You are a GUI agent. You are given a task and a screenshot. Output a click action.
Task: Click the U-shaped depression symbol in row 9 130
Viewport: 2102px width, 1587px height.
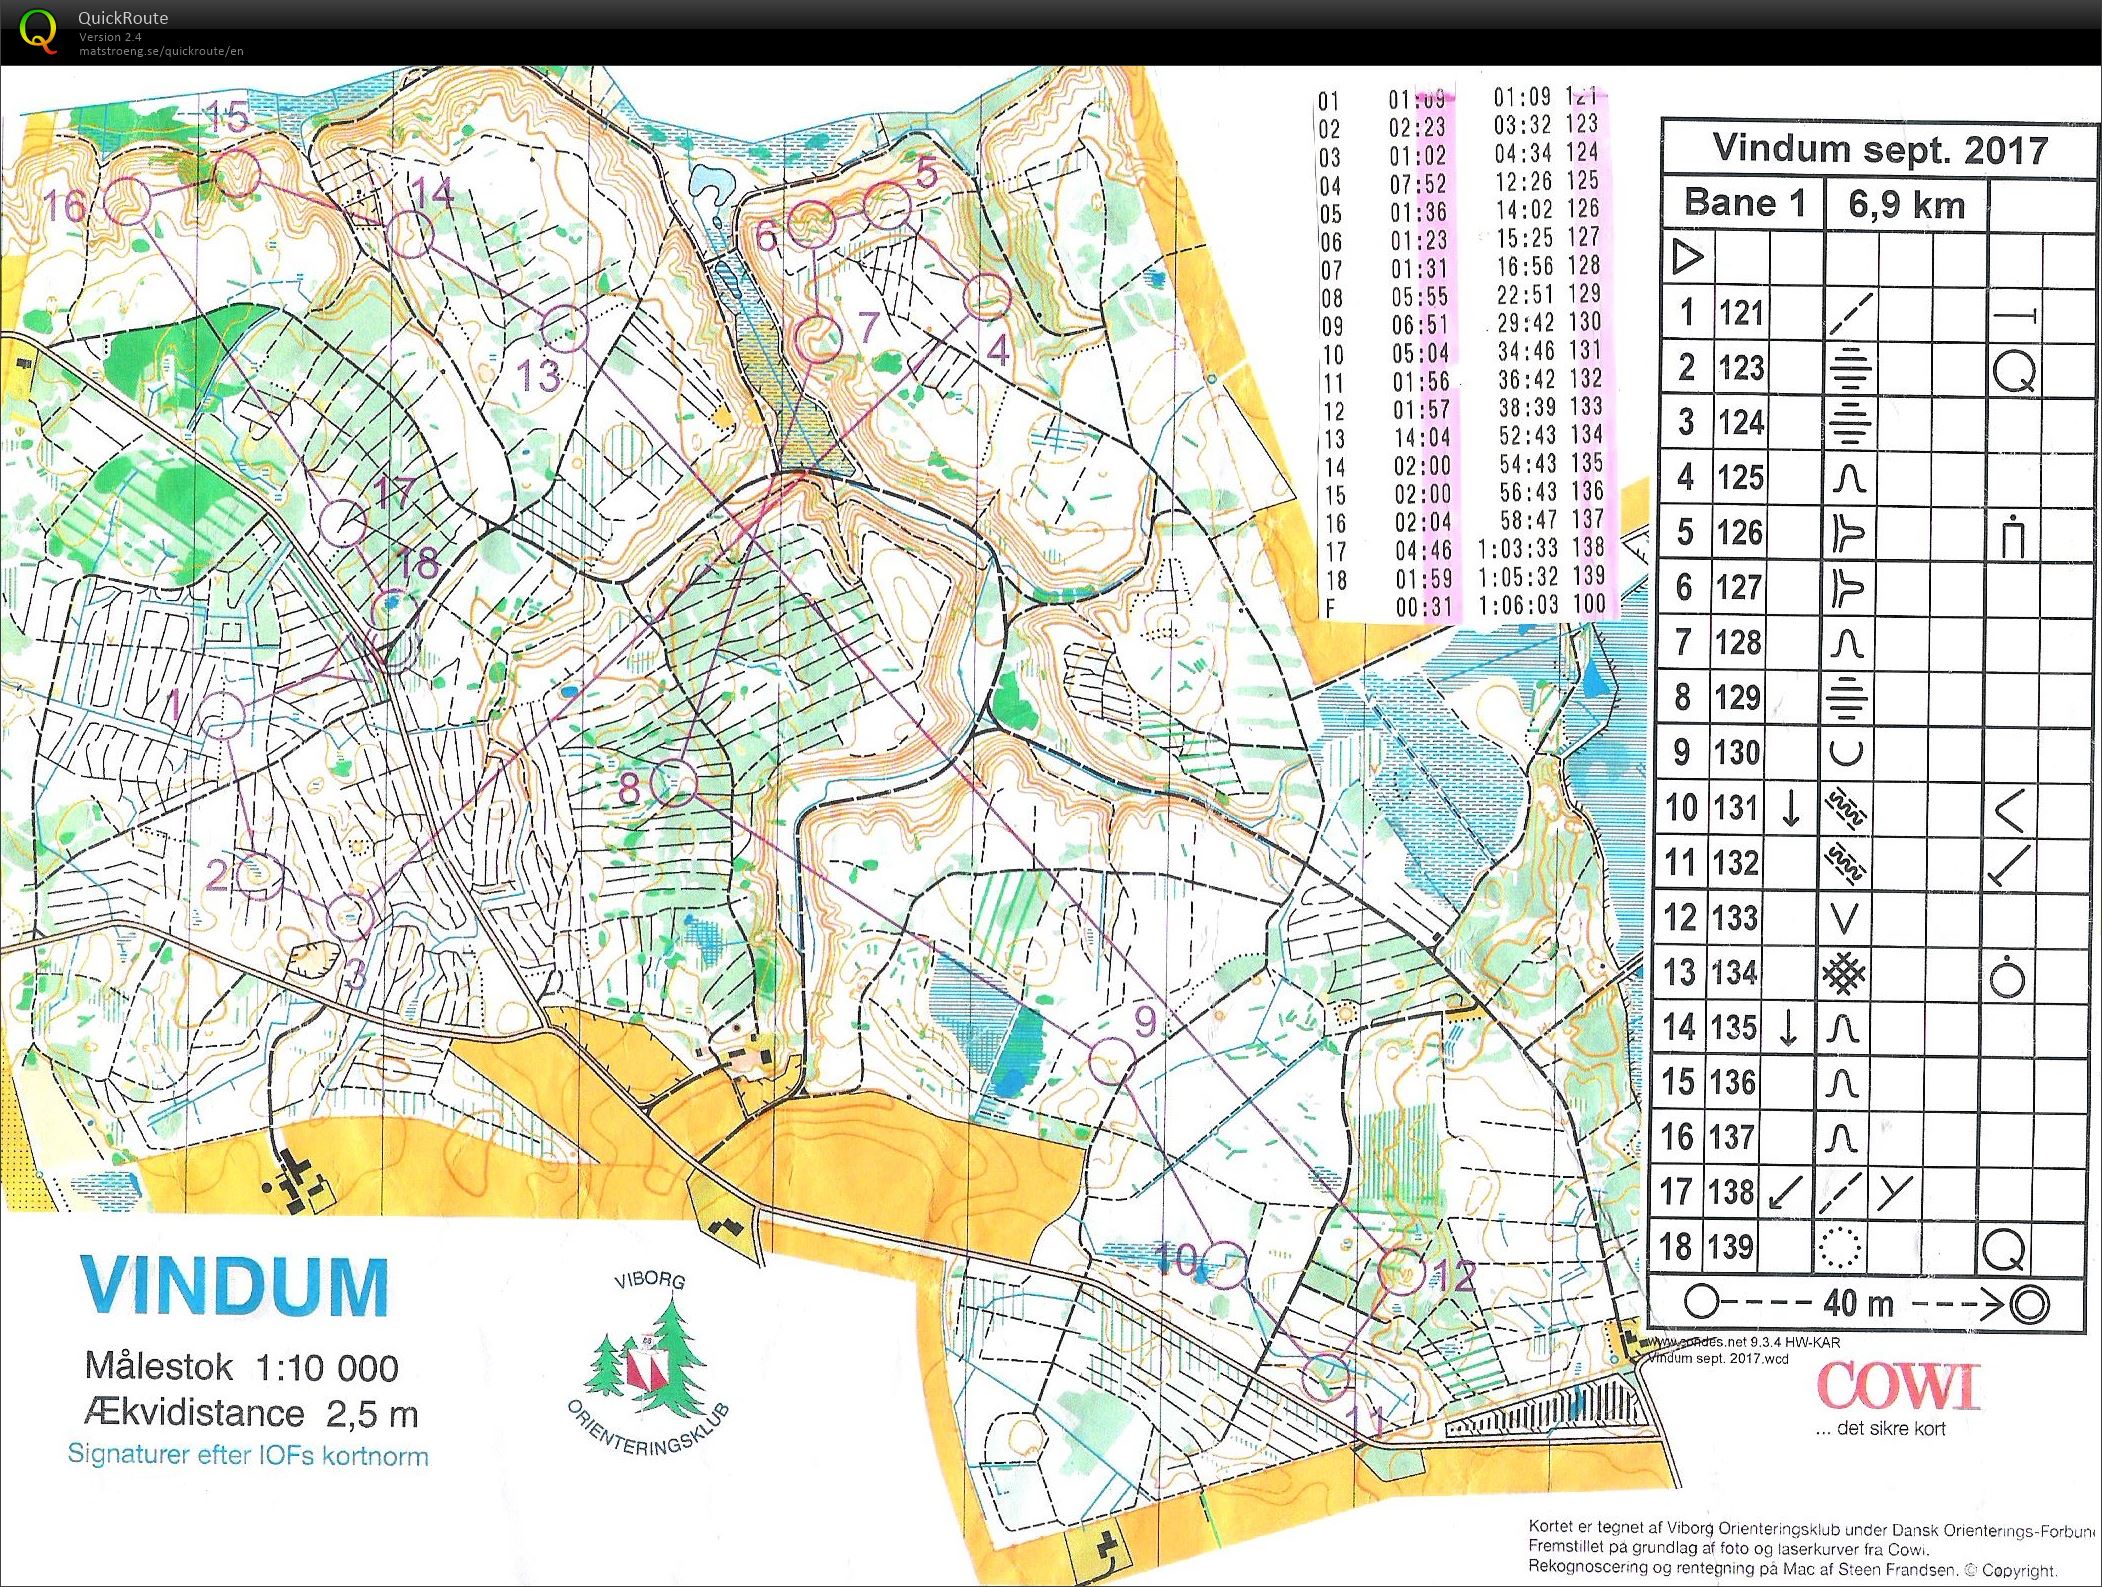click(x=1846, y=752)
